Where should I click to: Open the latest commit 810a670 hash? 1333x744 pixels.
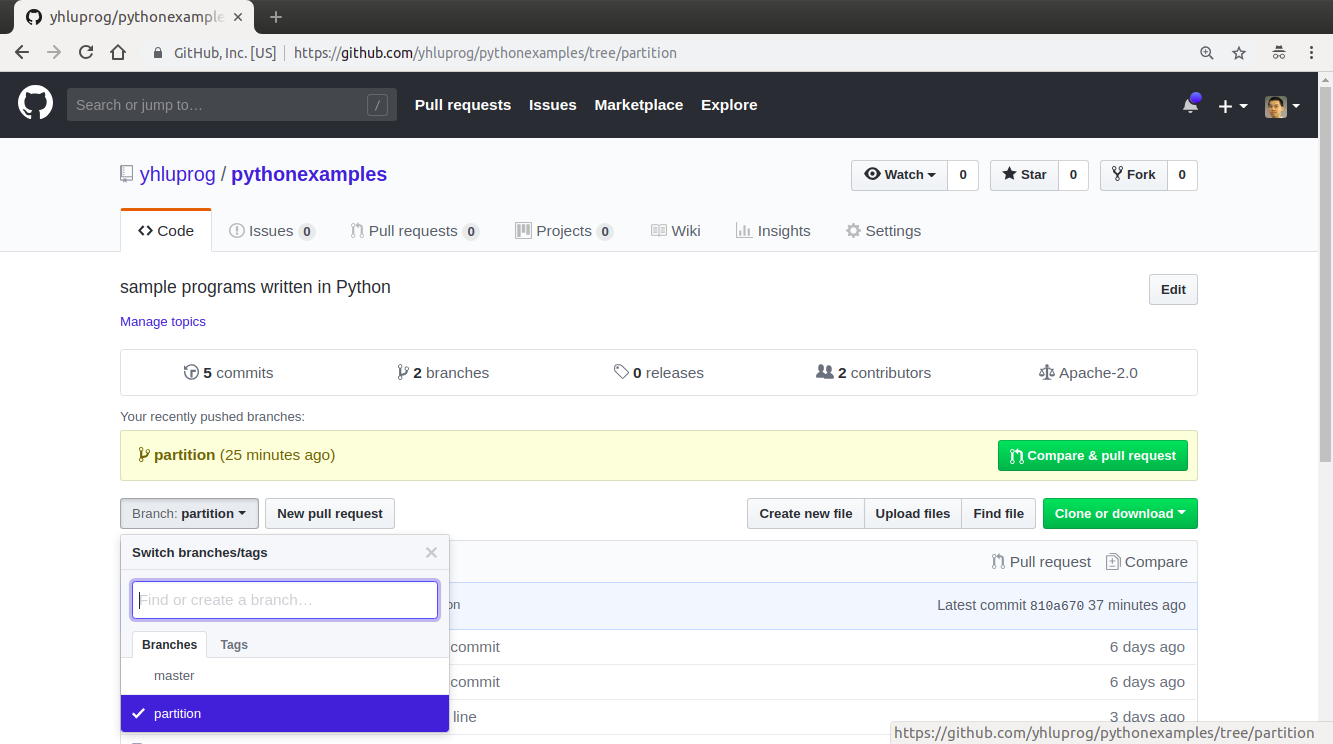point(1057,606)
